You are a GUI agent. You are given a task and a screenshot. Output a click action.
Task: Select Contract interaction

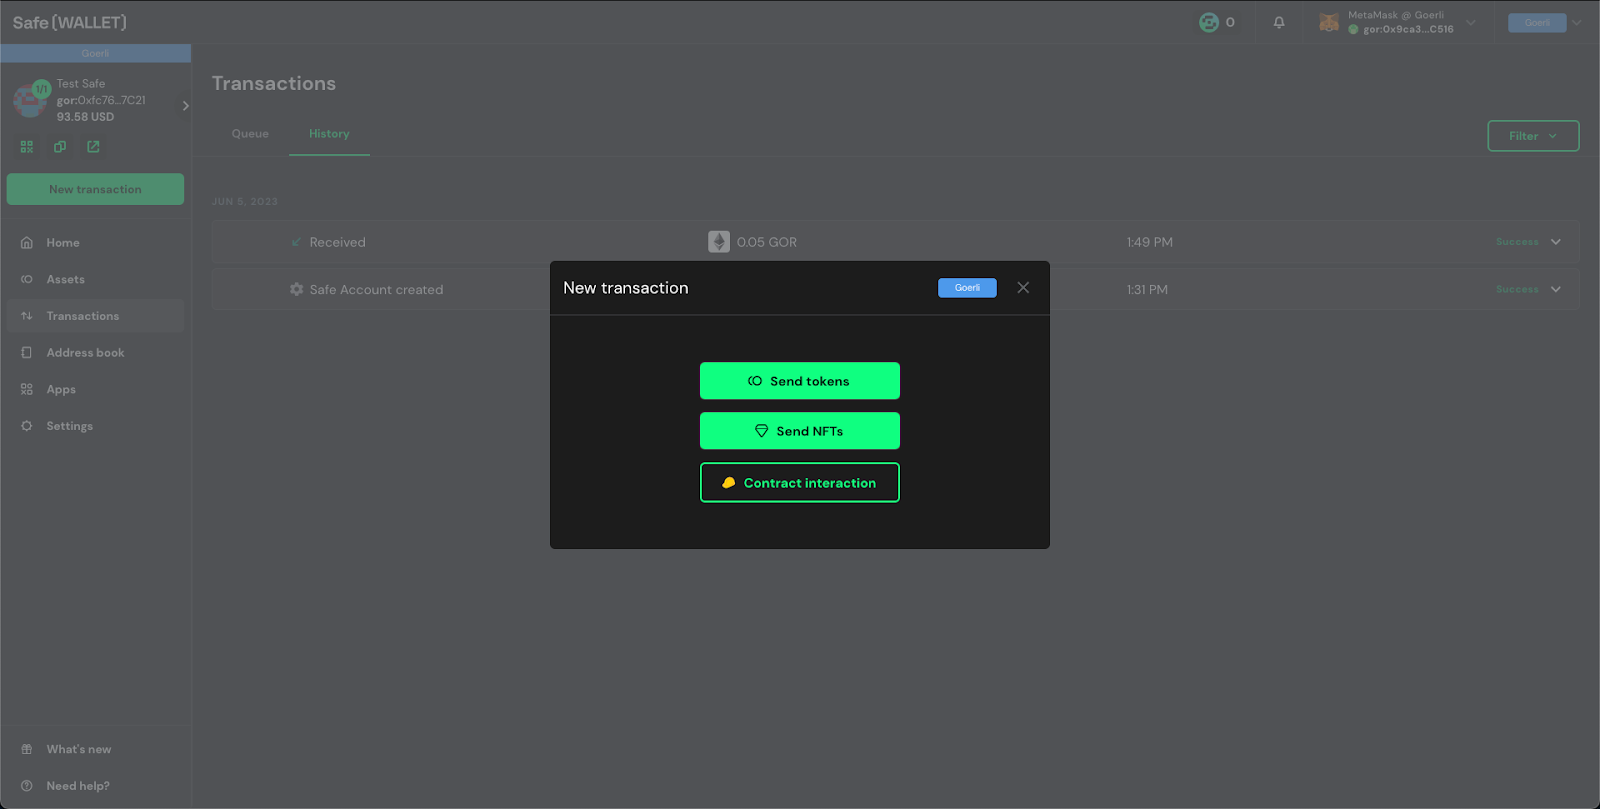click(800, 483)
